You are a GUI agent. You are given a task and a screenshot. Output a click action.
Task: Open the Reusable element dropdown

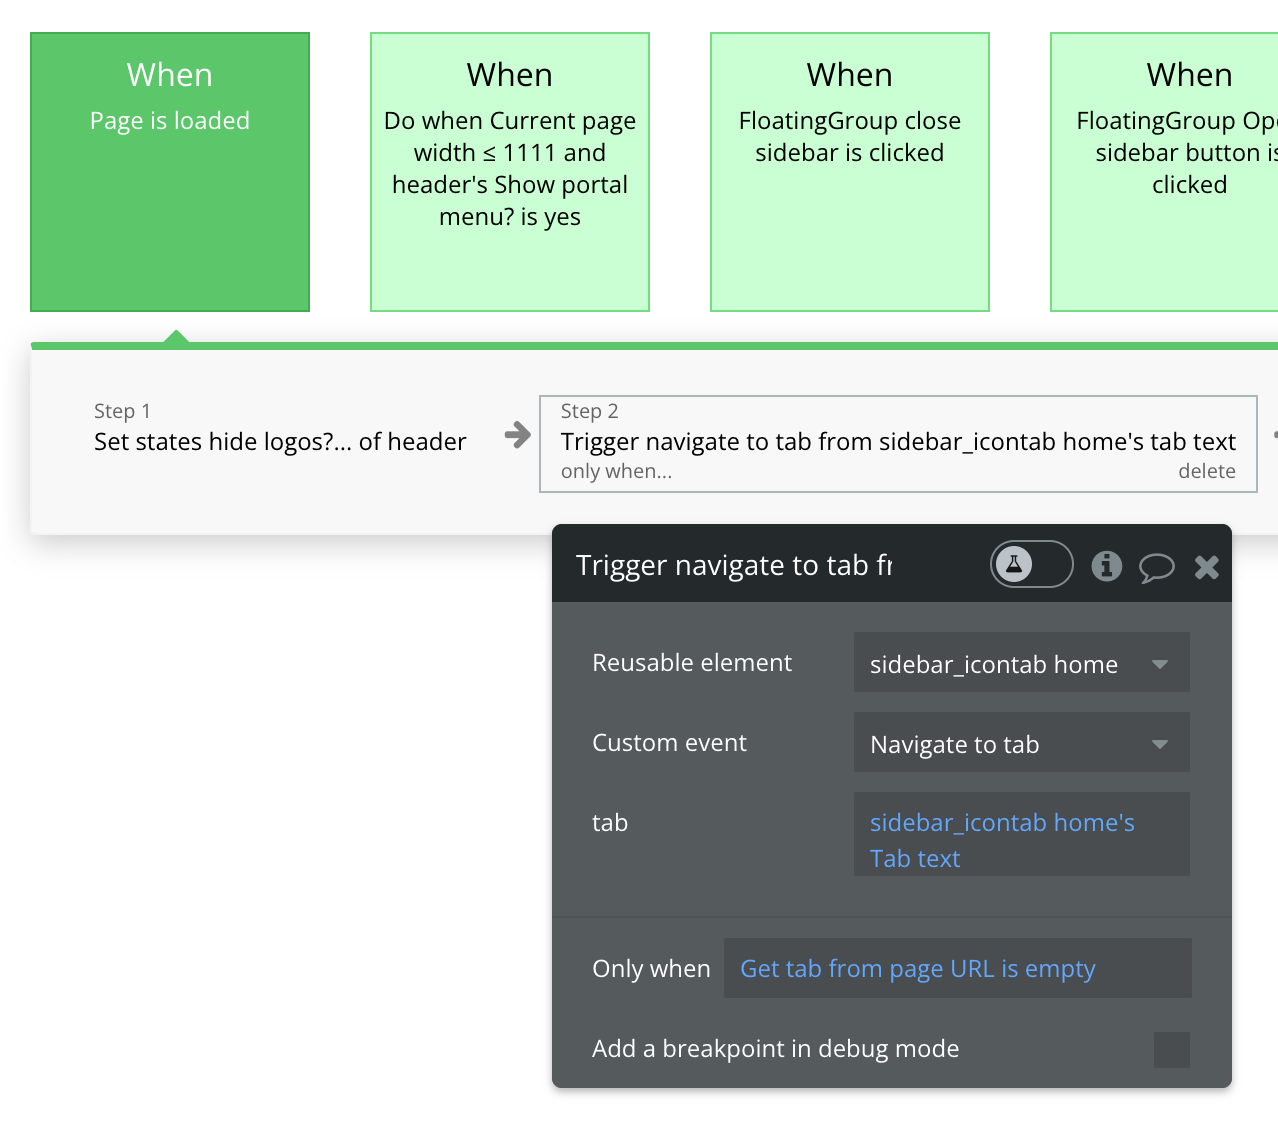point(1021,663)
